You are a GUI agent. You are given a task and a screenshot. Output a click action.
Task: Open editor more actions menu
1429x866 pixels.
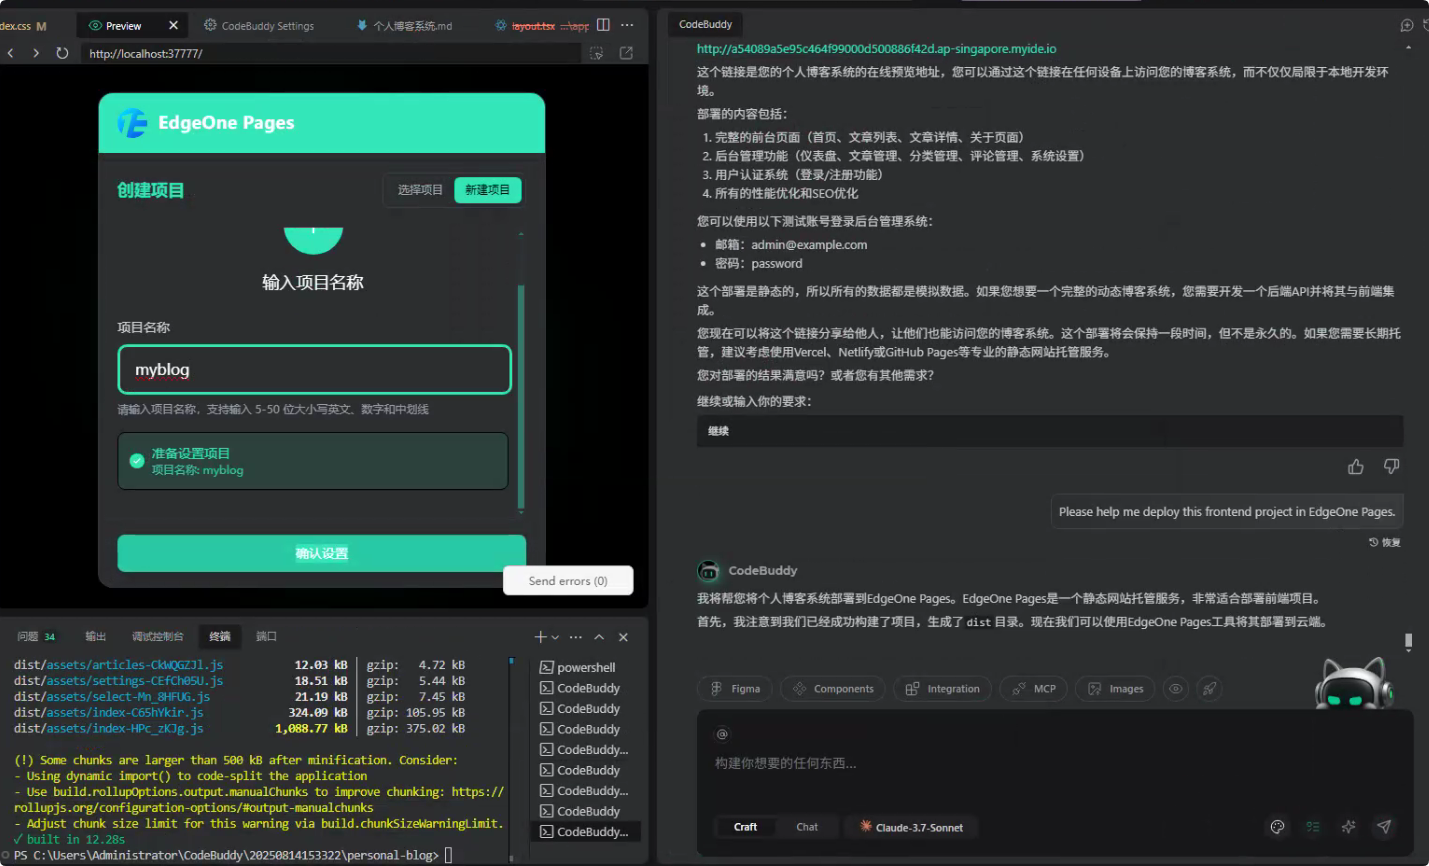(x=627, y=25)
